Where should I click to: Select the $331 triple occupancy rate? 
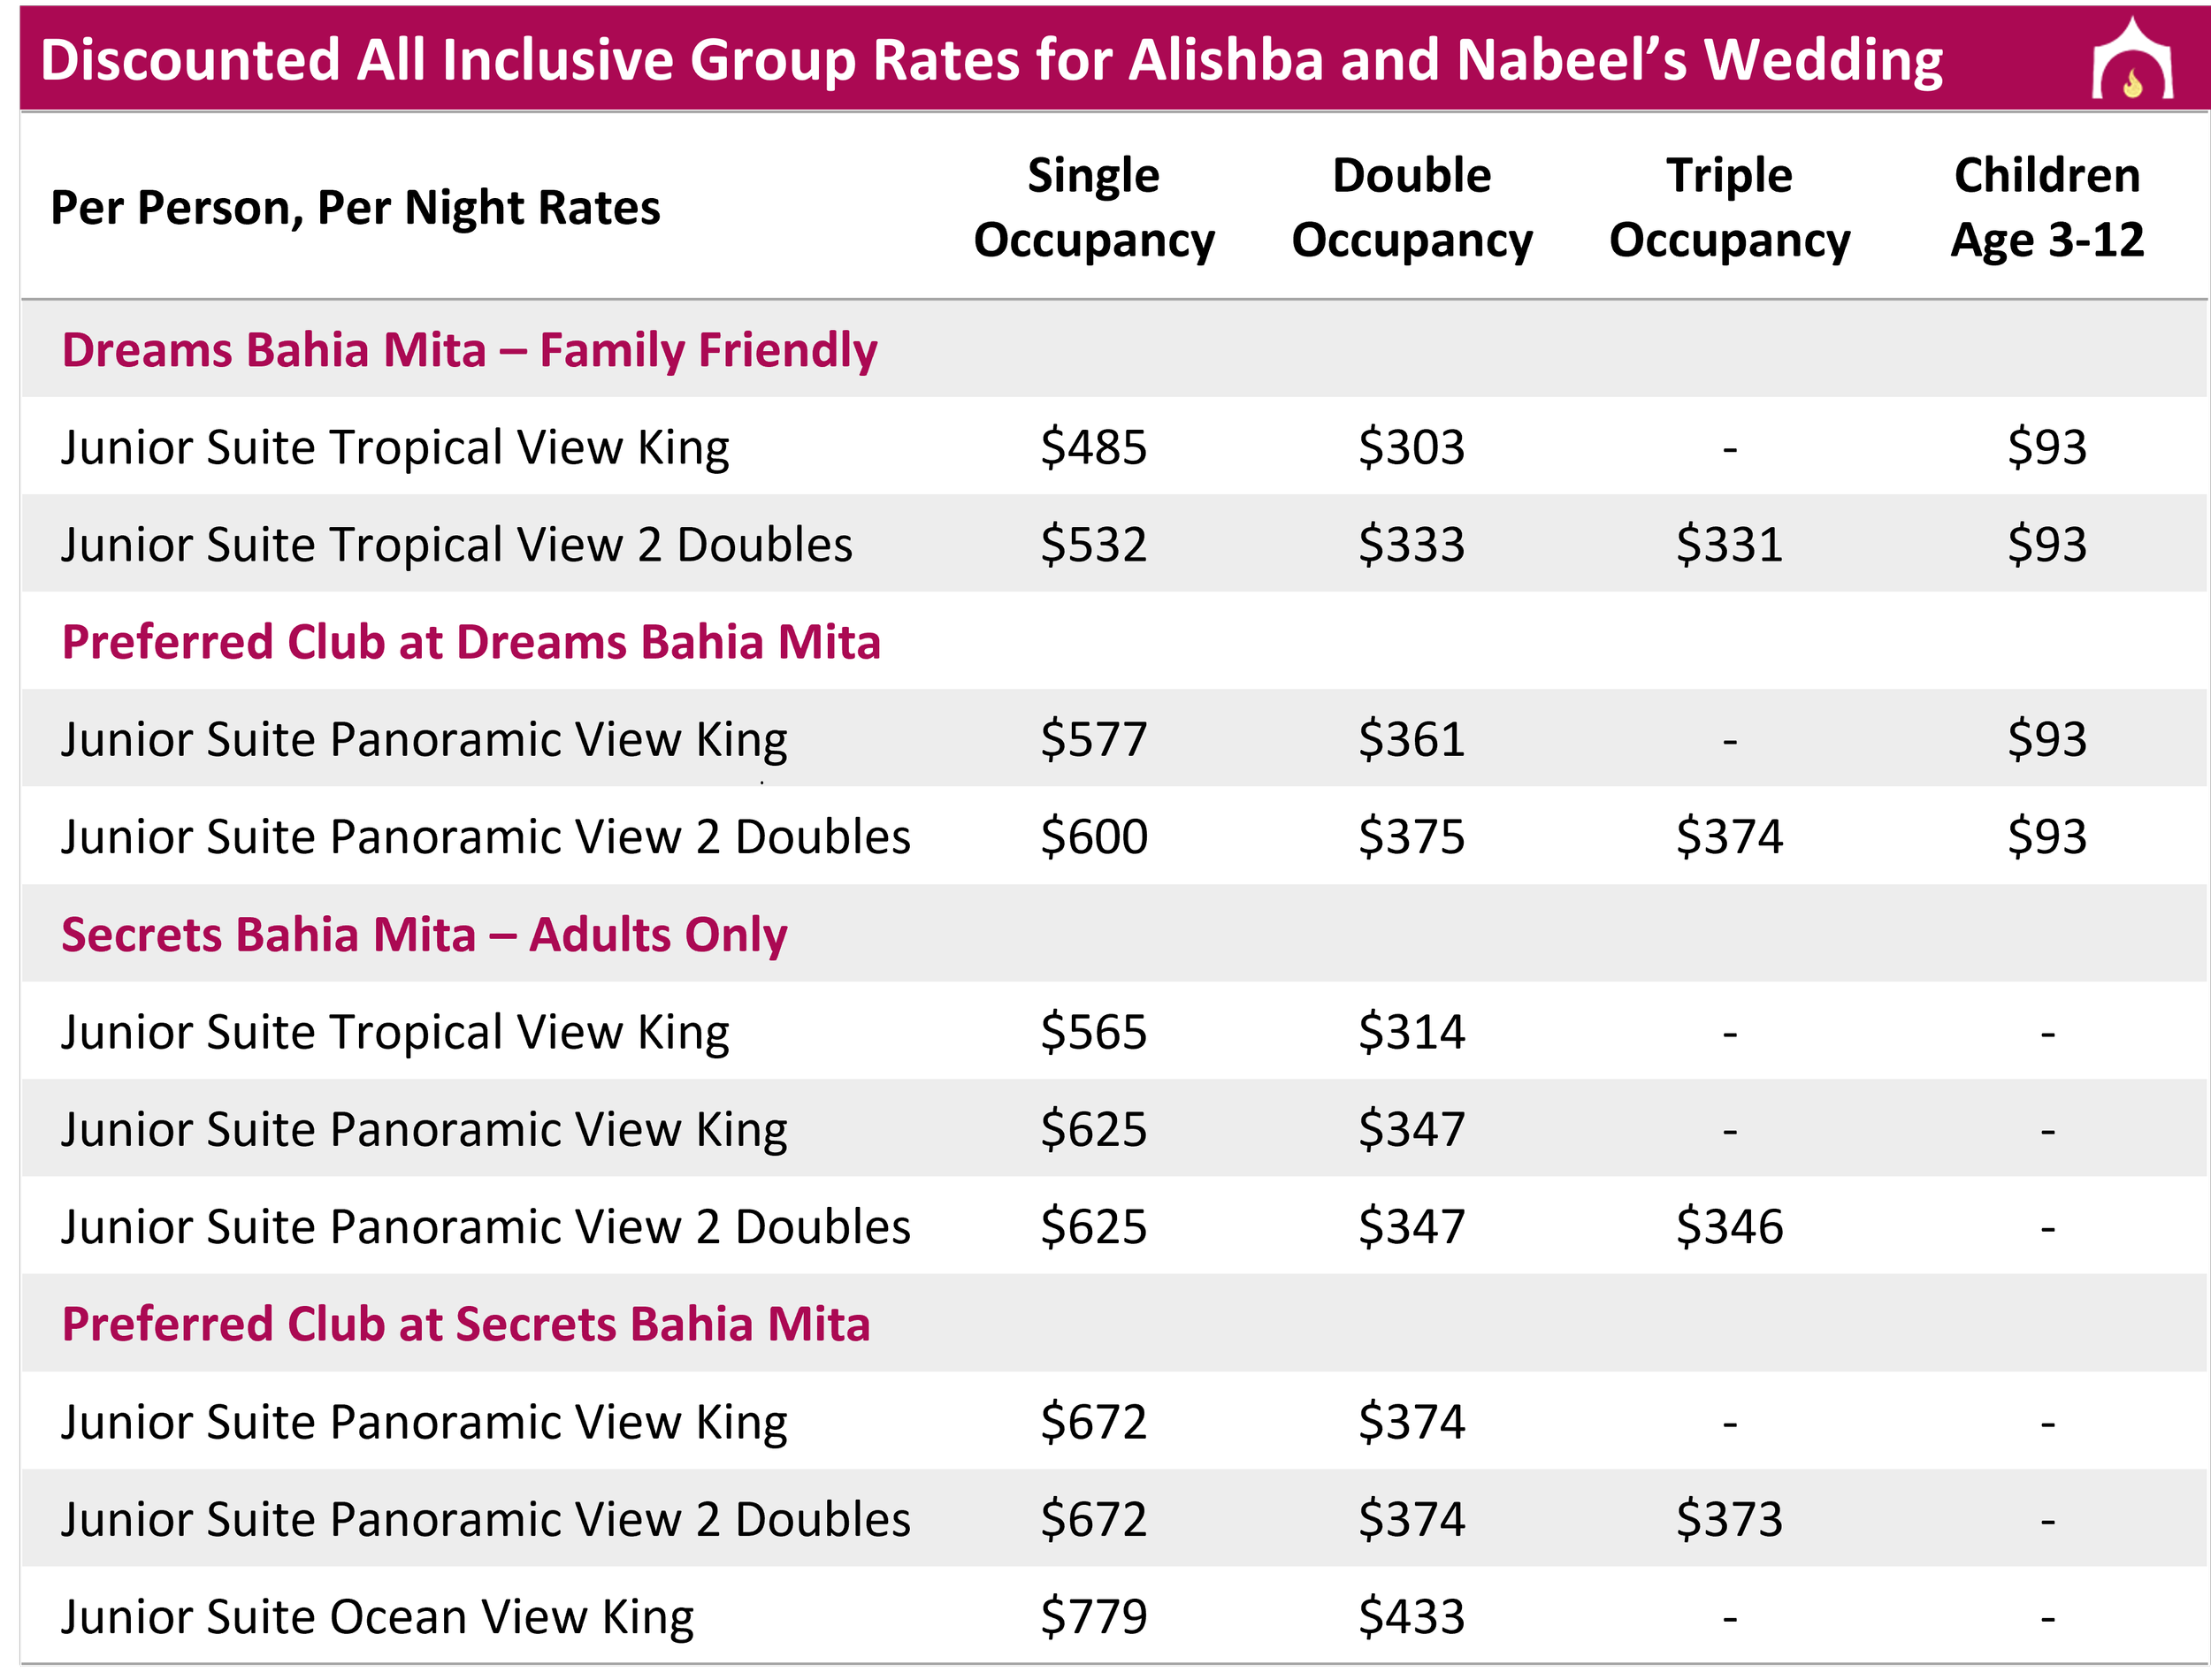[x=1730, y=545]
